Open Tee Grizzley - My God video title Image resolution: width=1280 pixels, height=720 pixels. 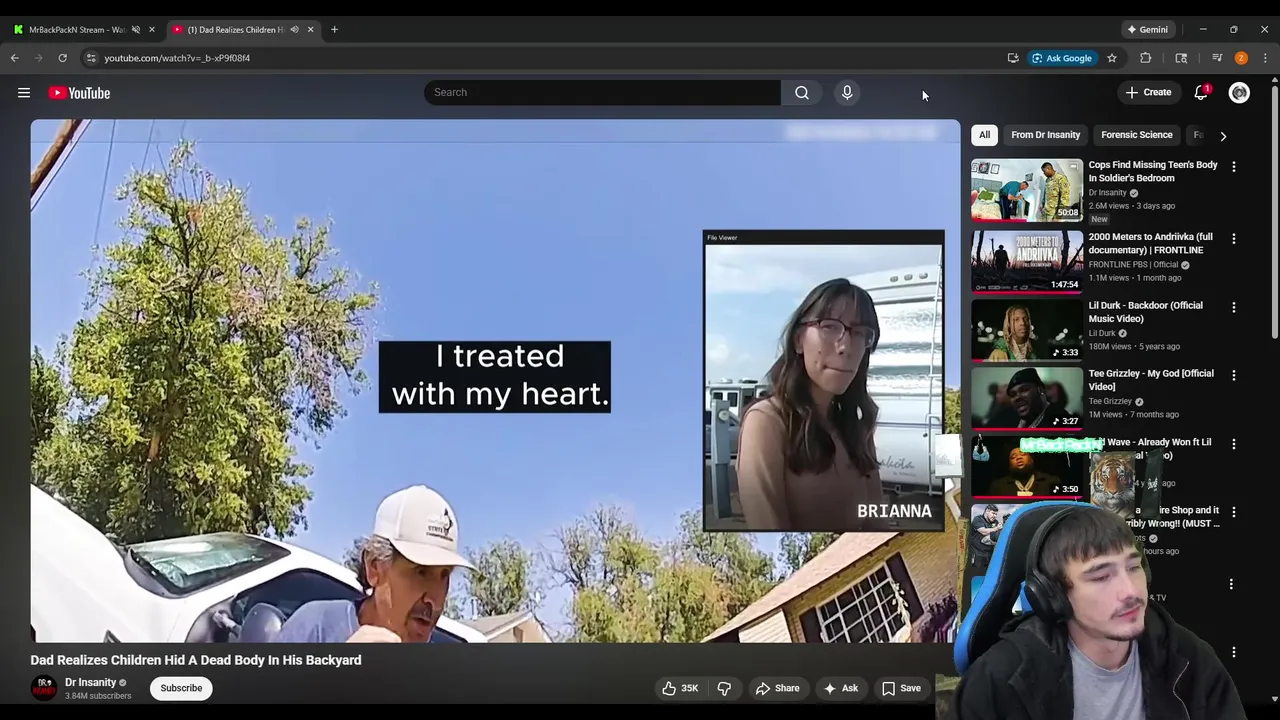click(1151, 380)
